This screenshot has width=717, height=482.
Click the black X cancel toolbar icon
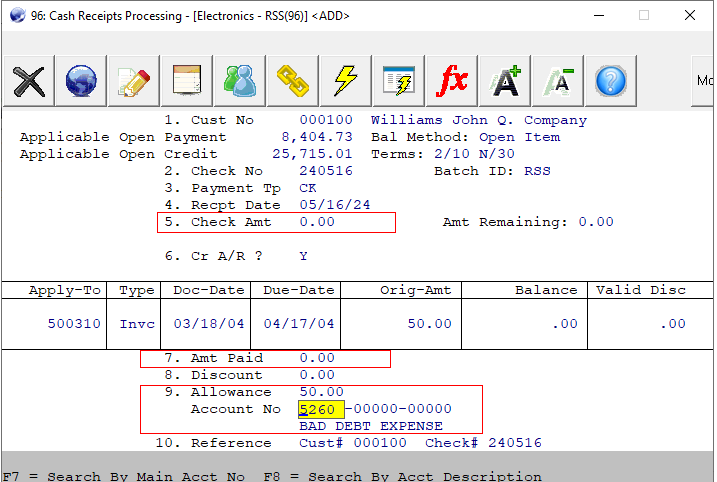click(x=29, y=81)
